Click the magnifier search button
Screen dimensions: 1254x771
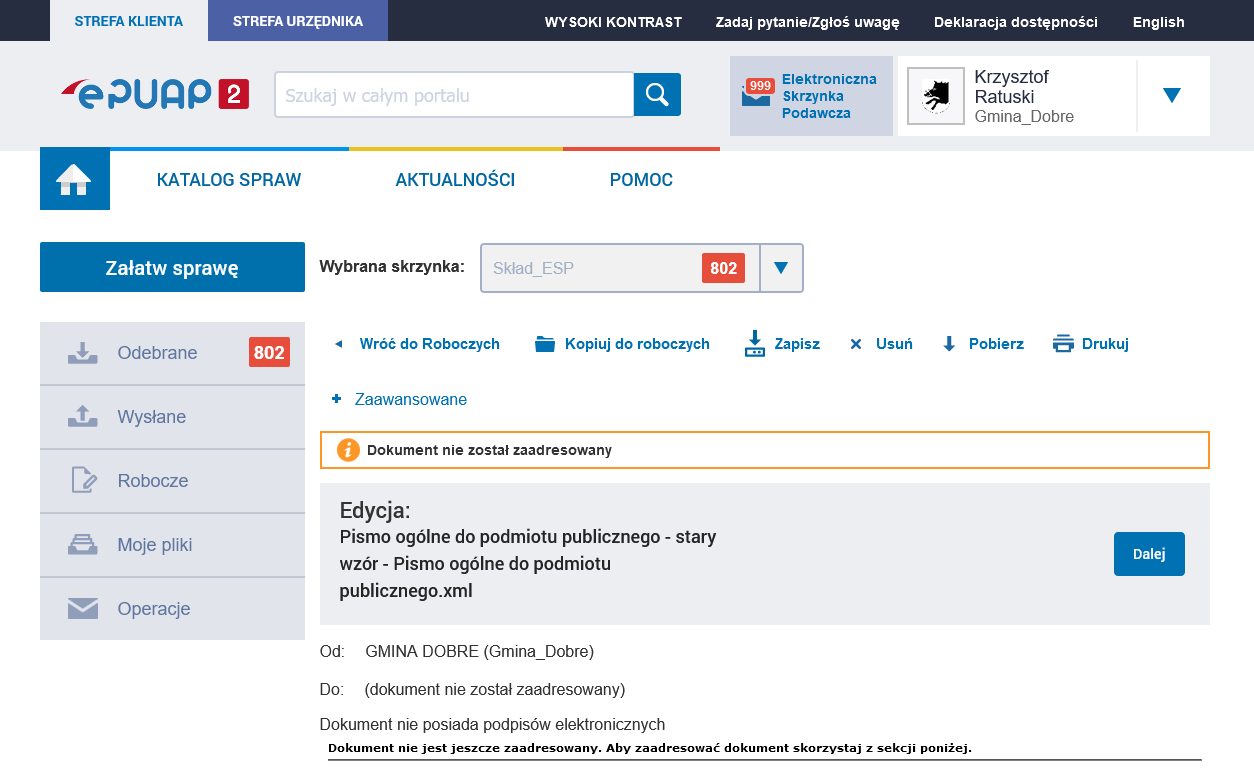pyautogui.click(x=657, y=95)
